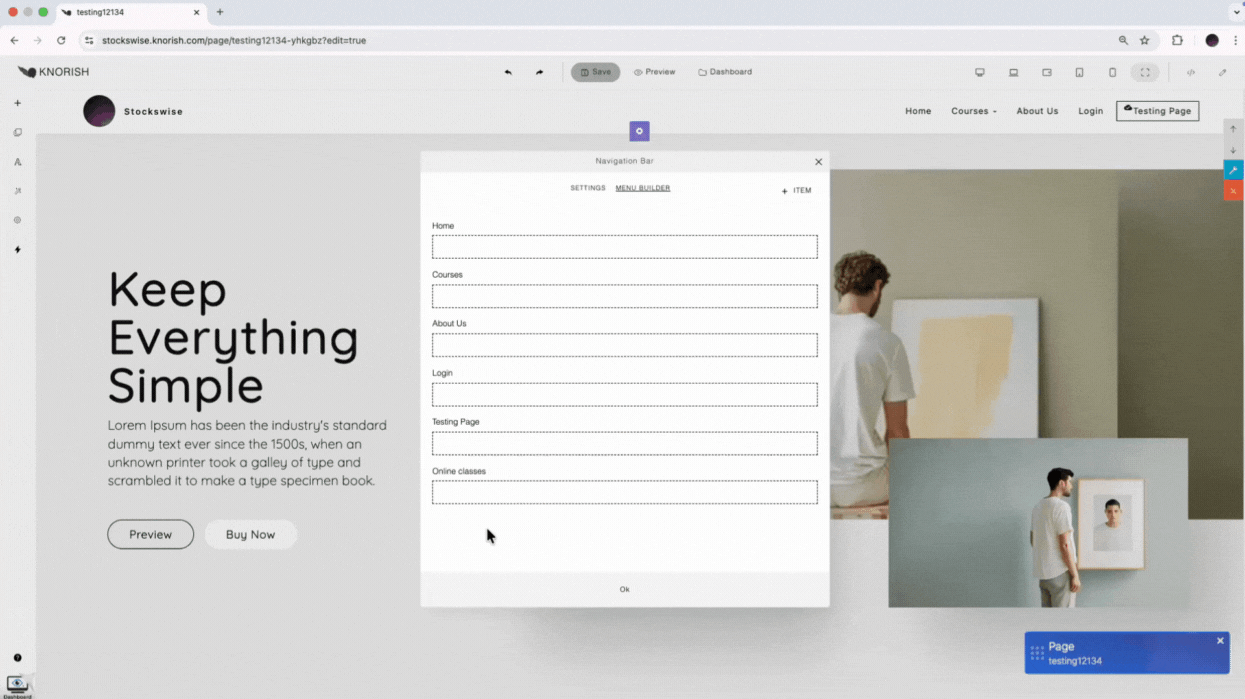This screenshot has width=1245, height=699.
Task: Click the Save button
Action: pos(595,72)
